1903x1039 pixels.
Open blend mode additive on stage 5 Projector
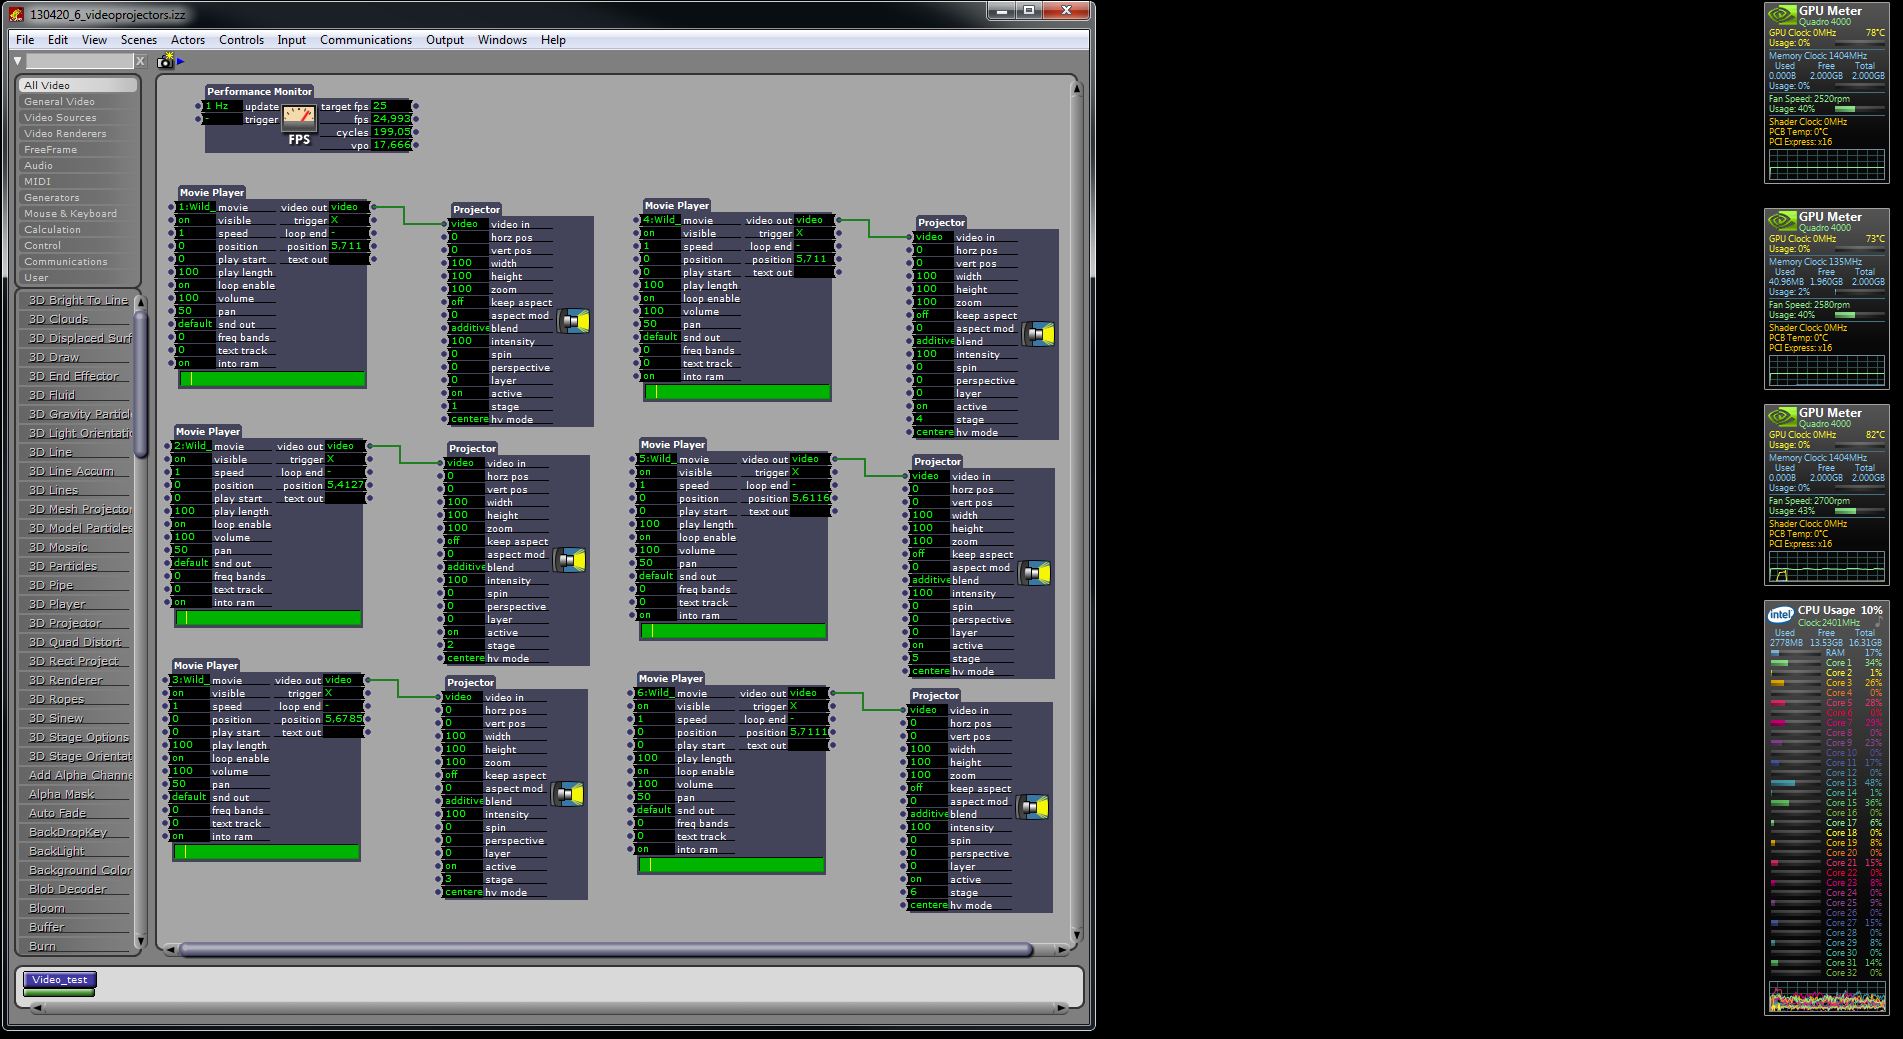pos(930,580)
